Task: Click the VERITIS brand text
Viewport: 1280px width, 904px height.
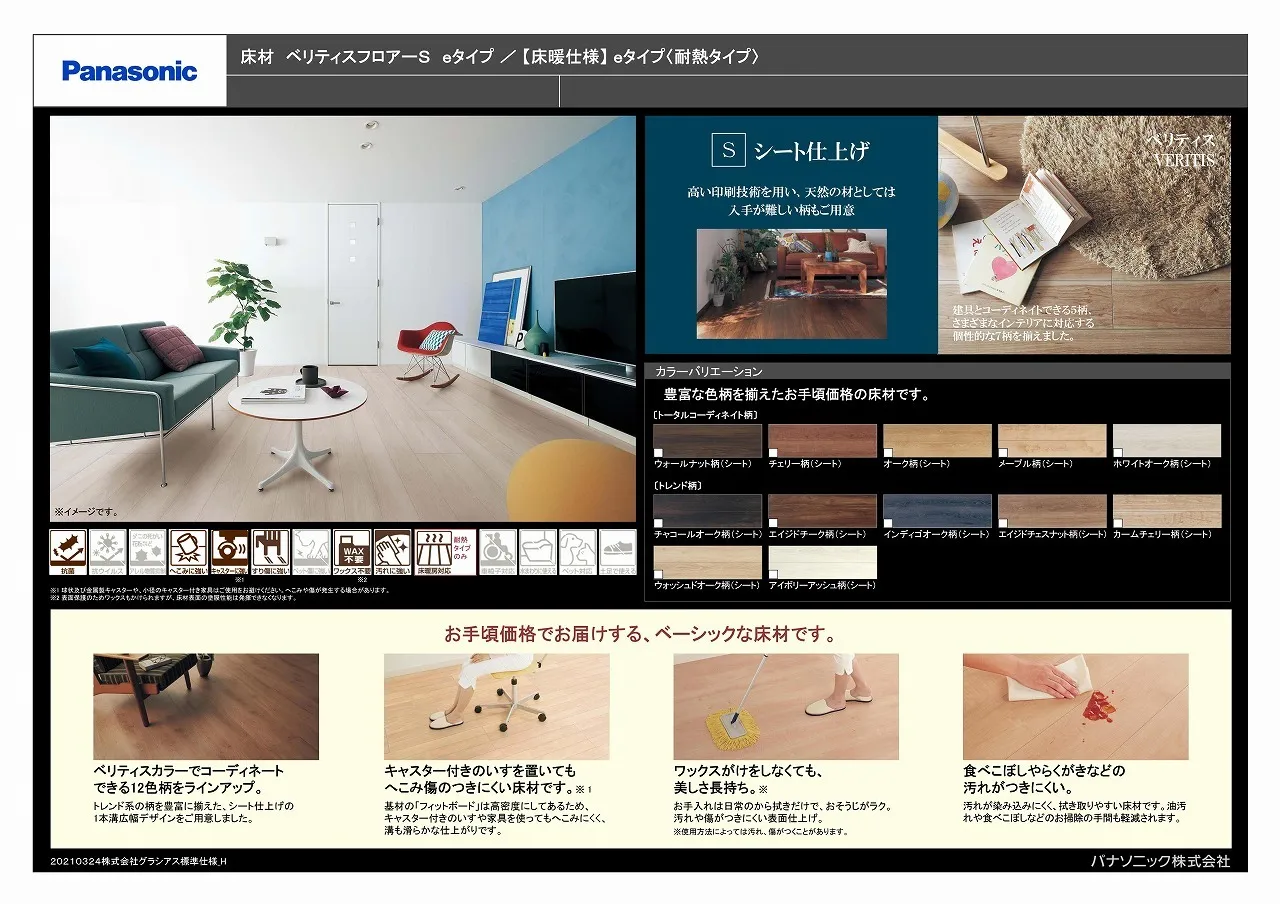Action: point(1184,160)
